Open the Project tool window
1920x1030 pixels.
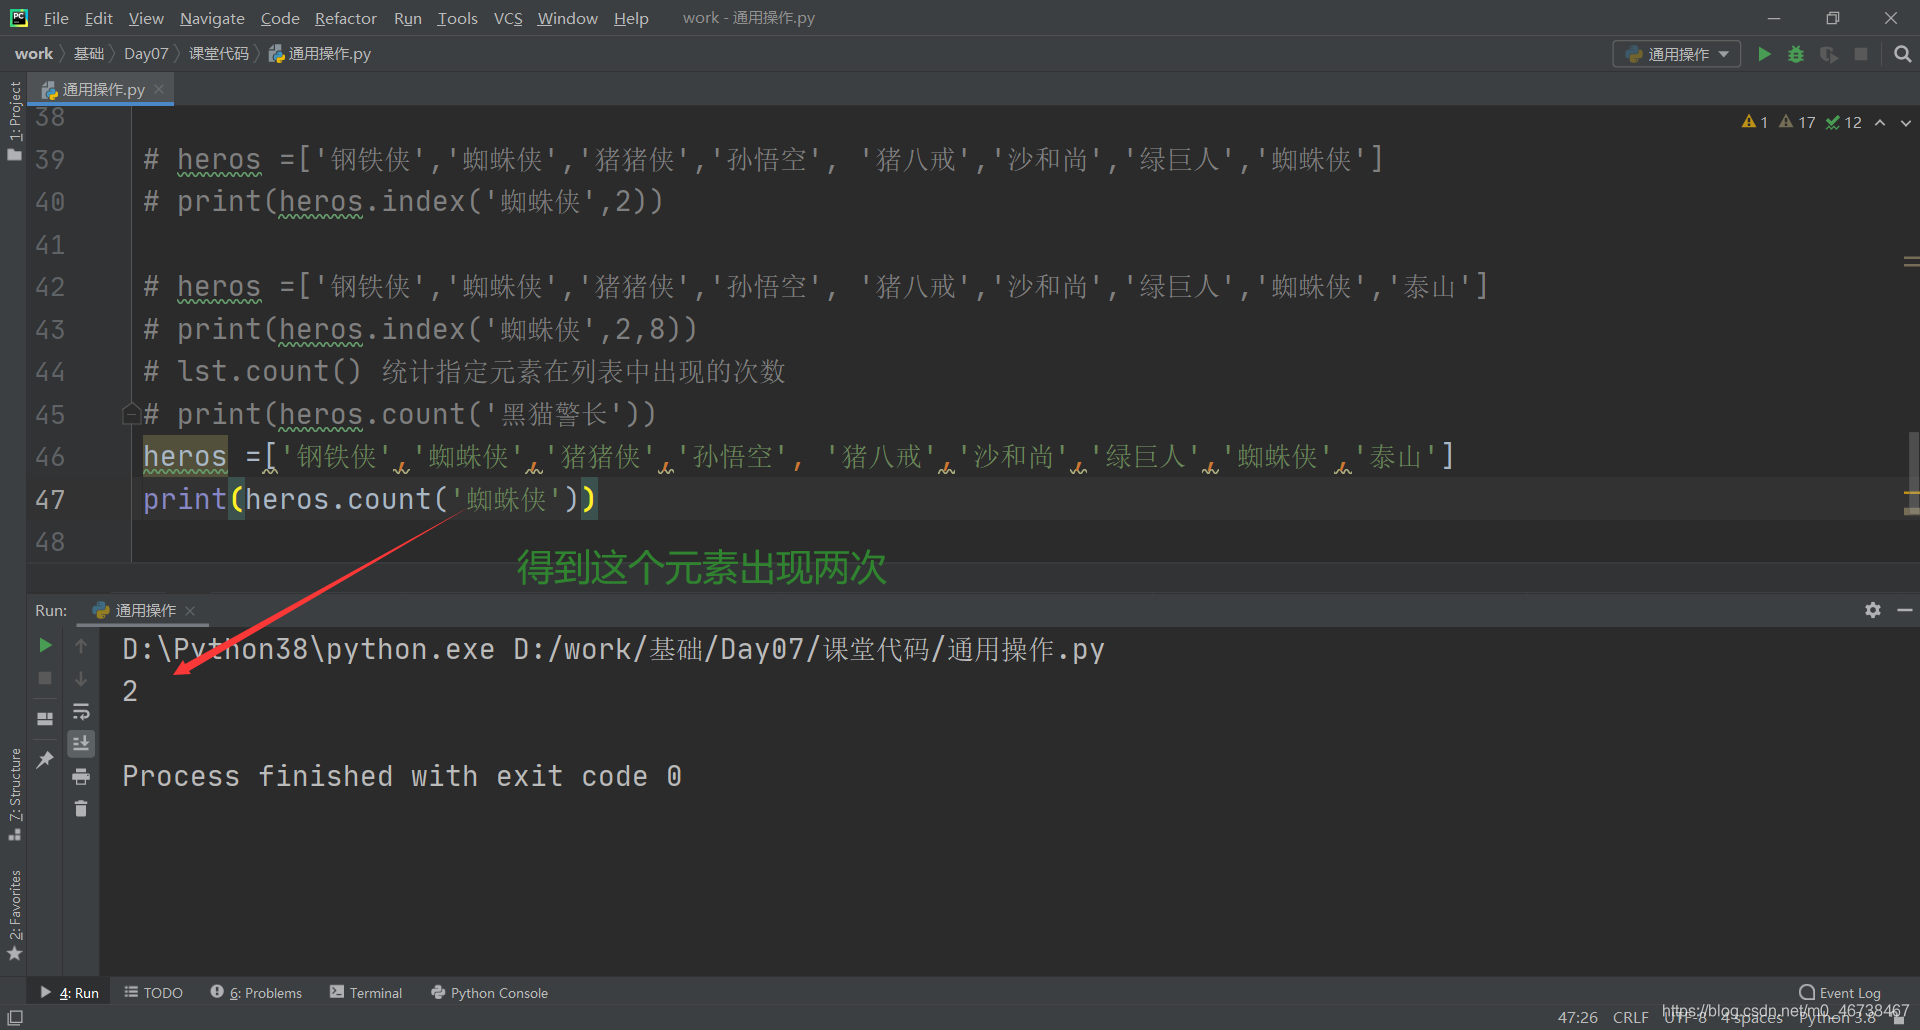click(x=14, y=120)
